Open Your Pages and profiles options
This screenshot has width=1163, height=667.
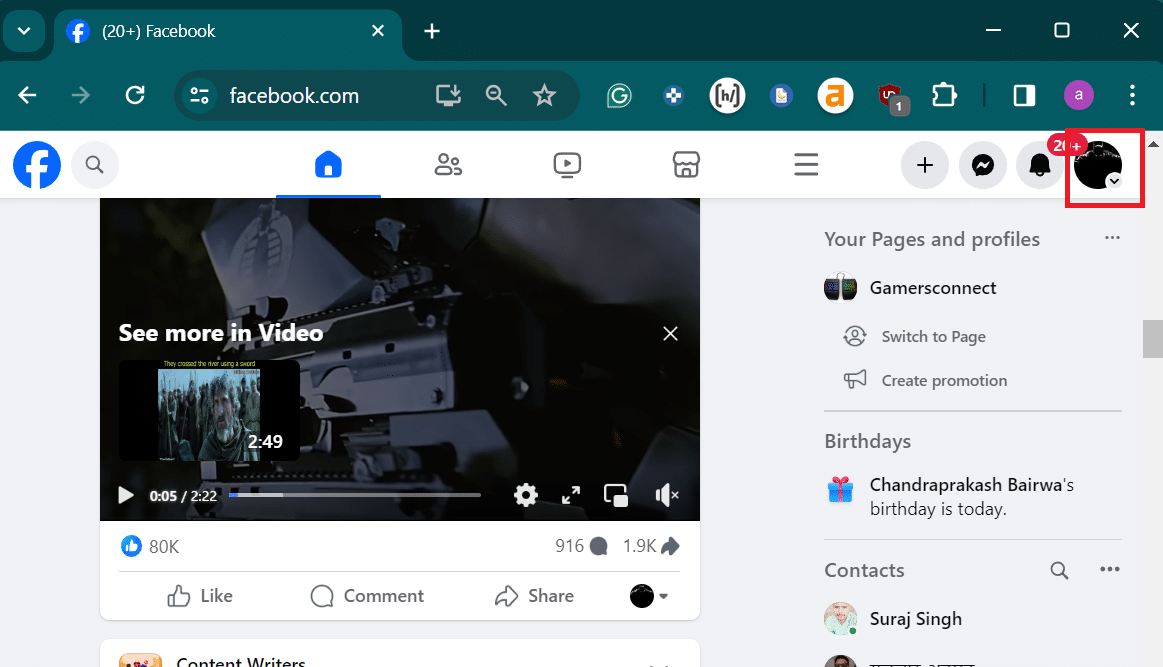(1112, 238)
